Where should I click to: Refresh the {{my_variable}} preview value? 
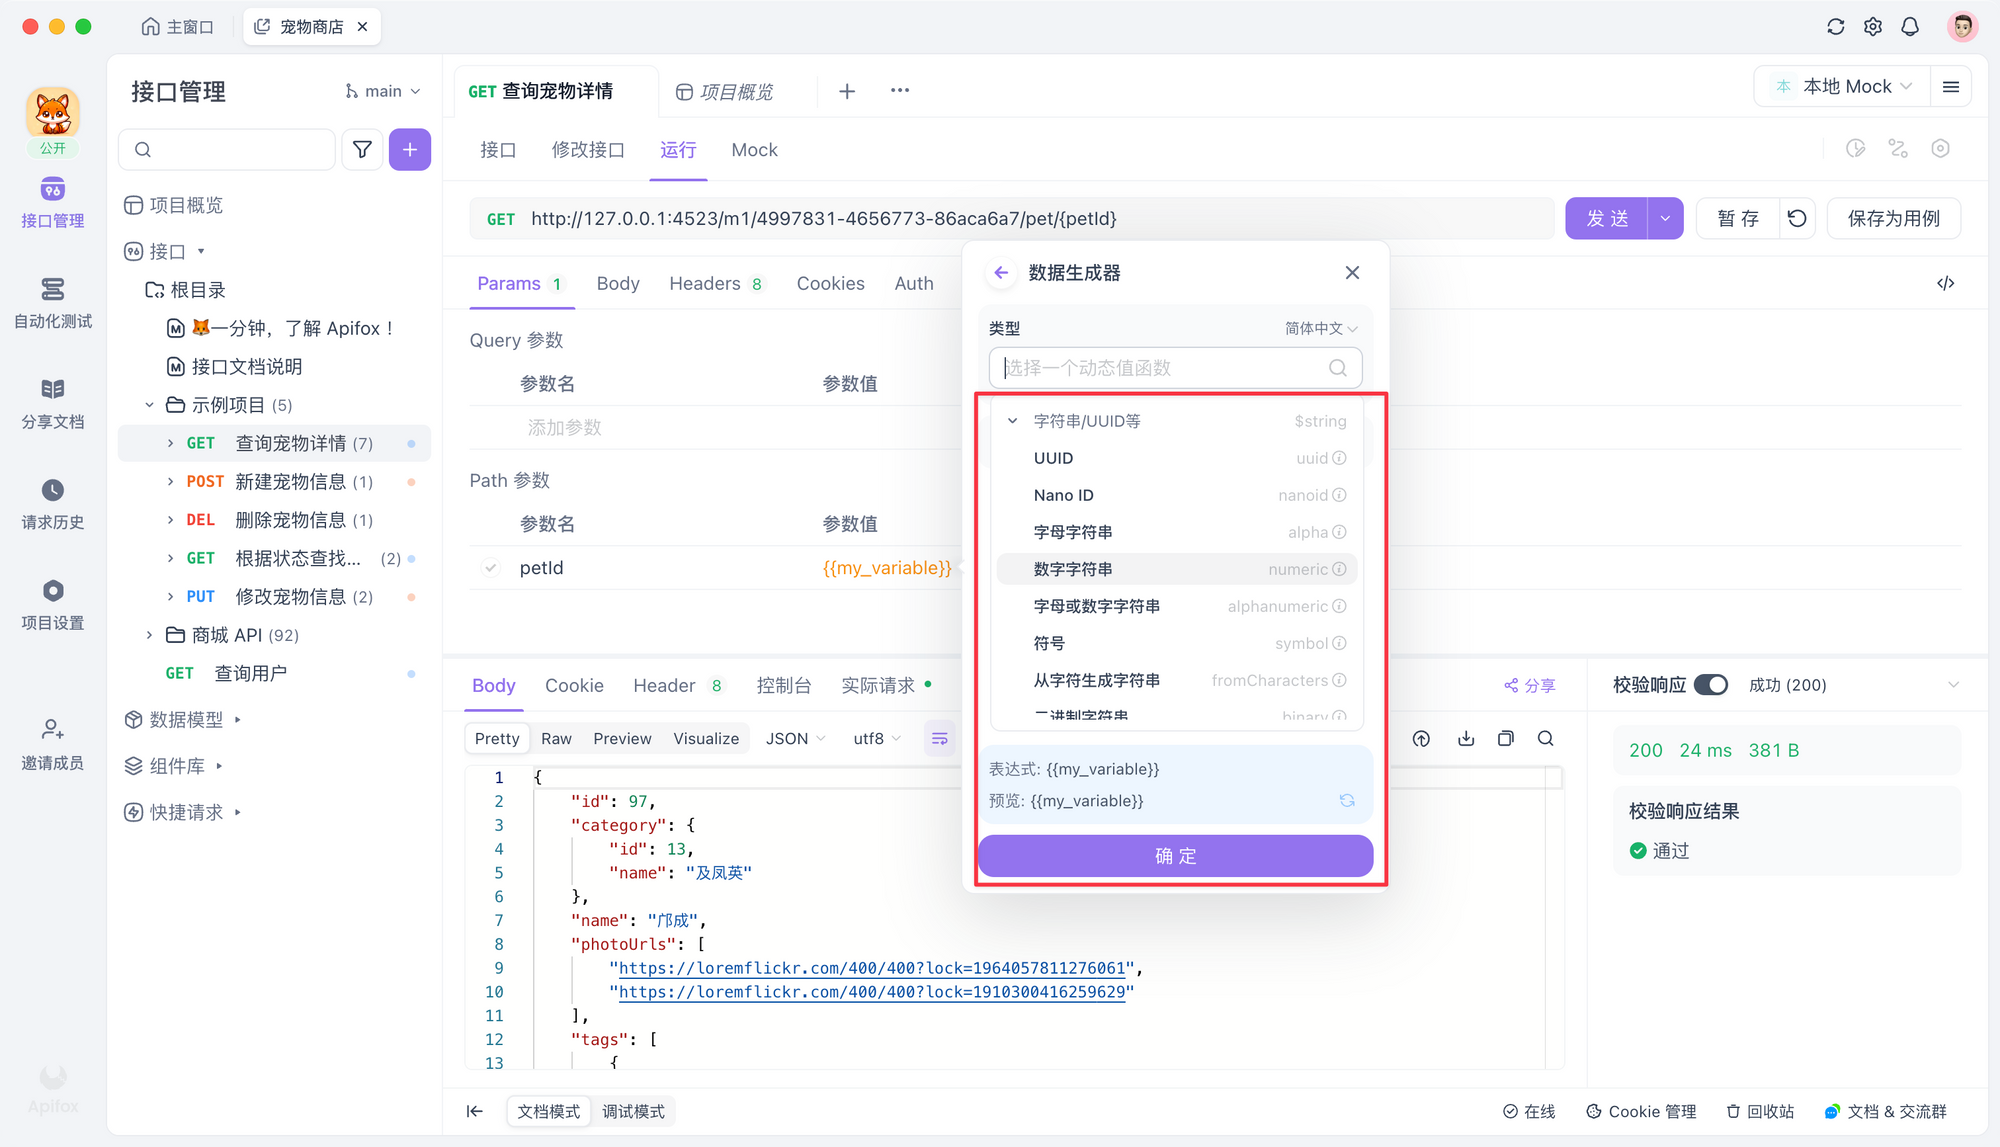click(x=1348, y=800)
